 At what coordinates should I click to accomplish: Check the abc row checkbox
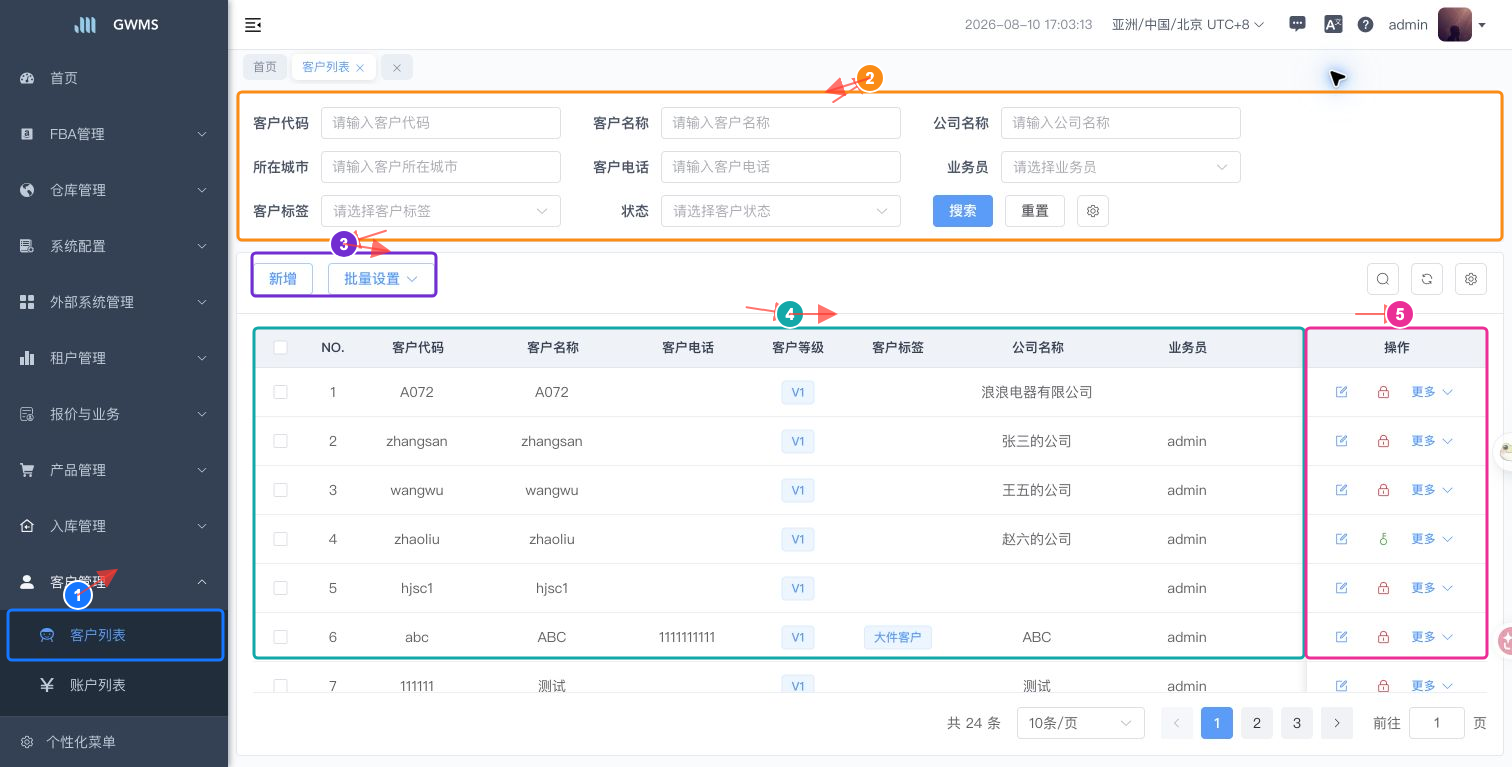280,637
